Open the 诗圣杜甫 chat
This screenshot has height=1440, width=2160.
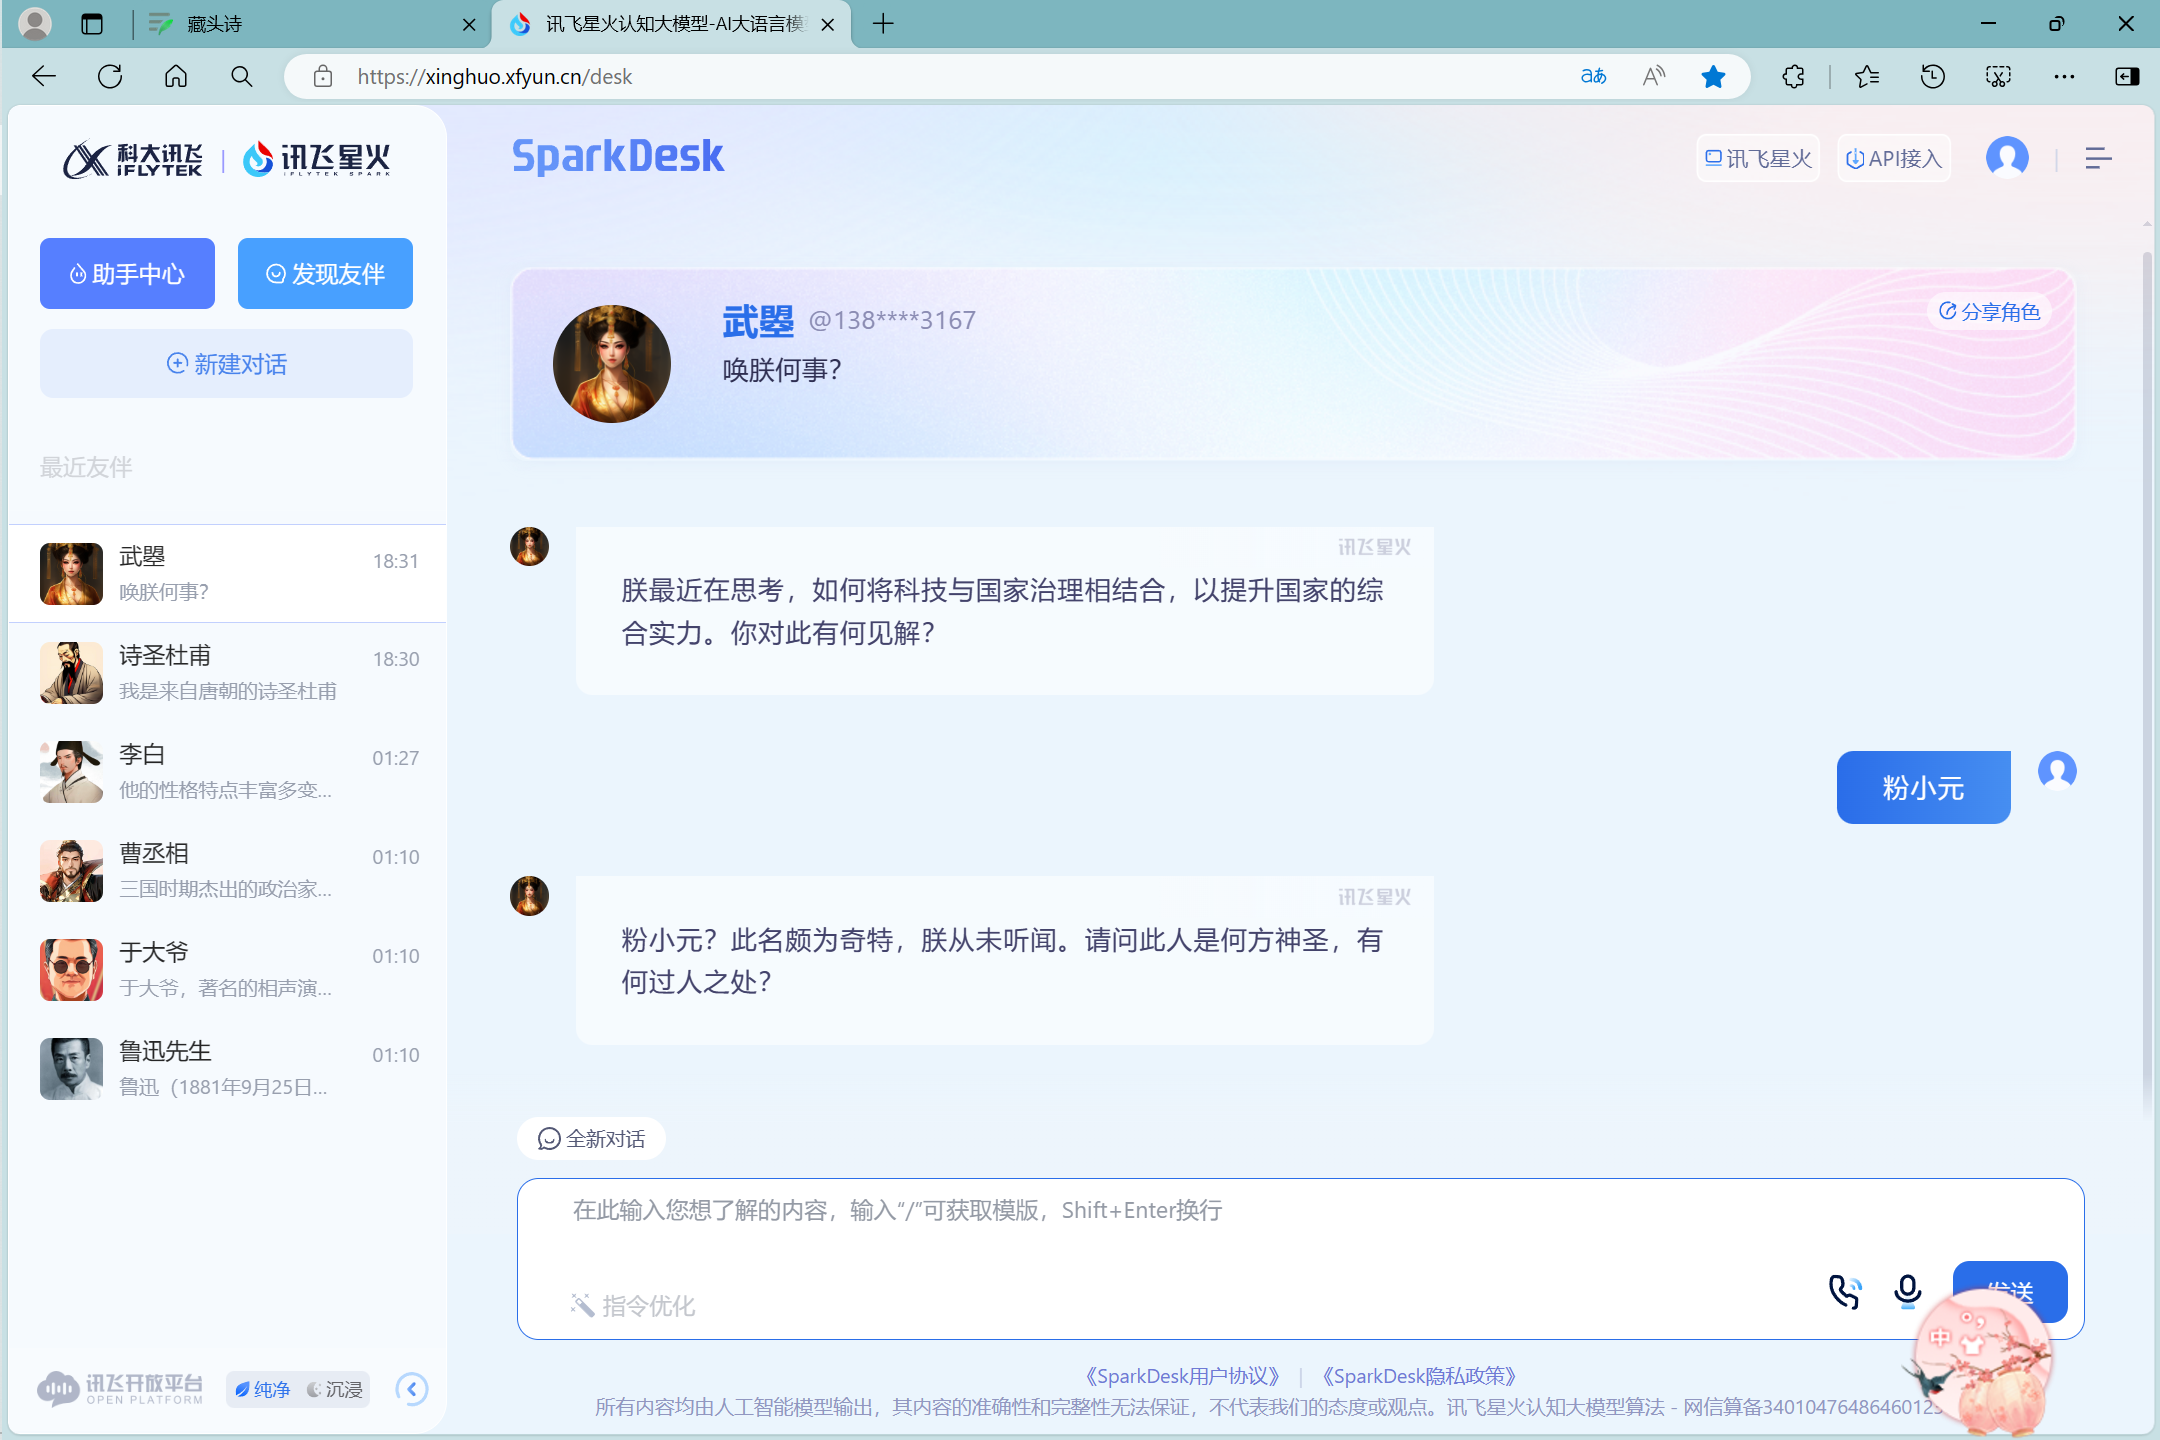(228, 672)
